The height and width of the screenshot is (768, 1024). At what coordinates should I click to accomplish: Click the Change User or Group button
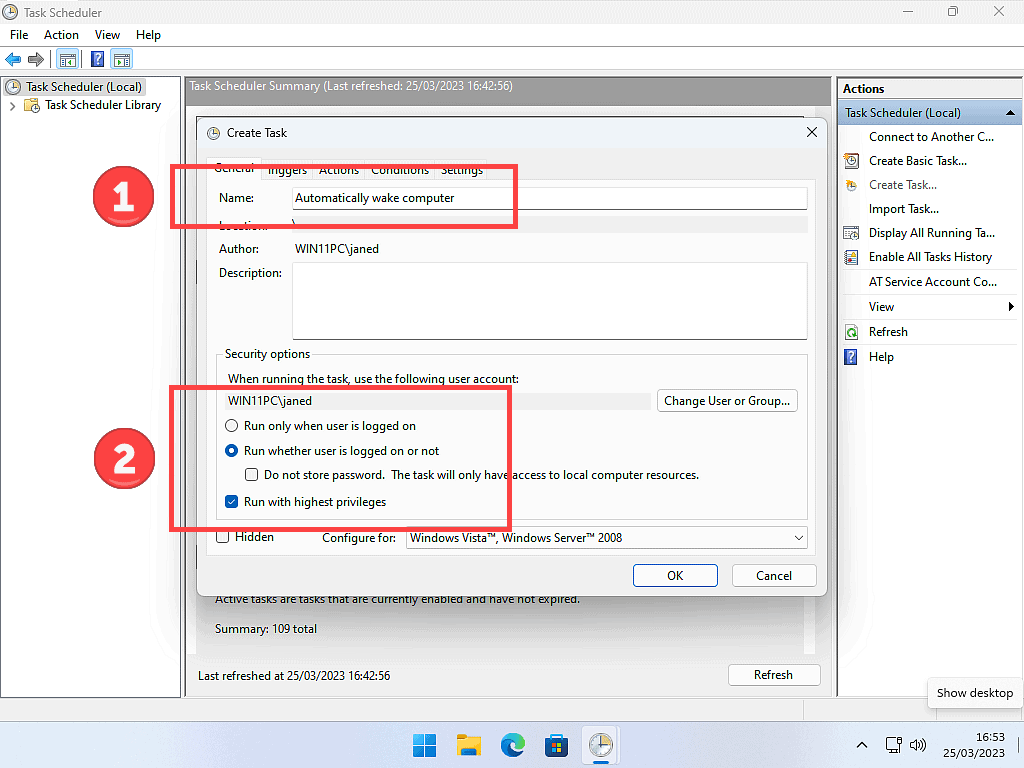(727, 401)
